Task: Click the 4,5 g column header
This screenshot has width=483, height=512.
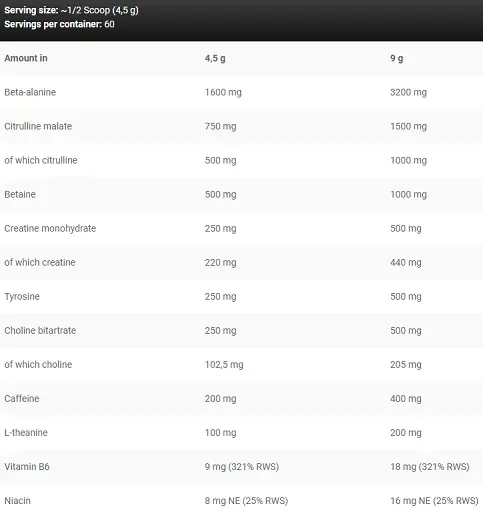Action: tap(215, 59)
